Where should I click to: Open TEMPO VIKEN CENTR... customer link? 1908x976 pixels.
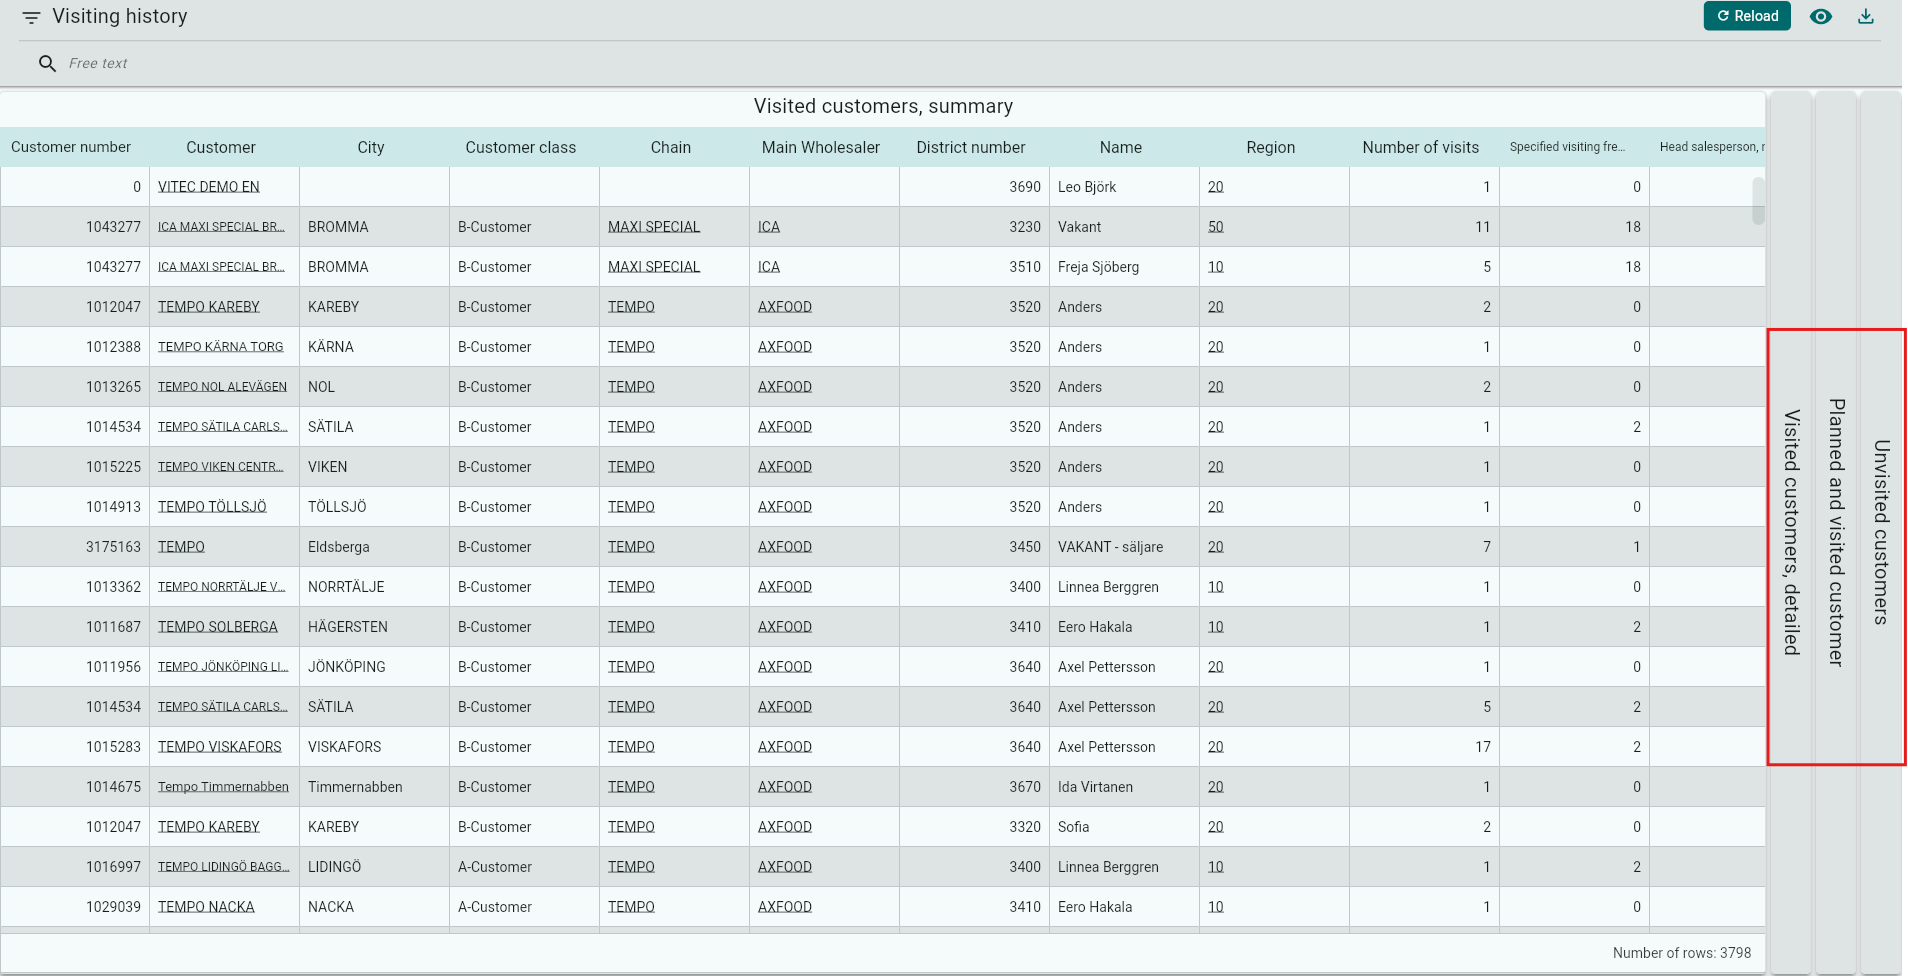(x=221, y=467)
